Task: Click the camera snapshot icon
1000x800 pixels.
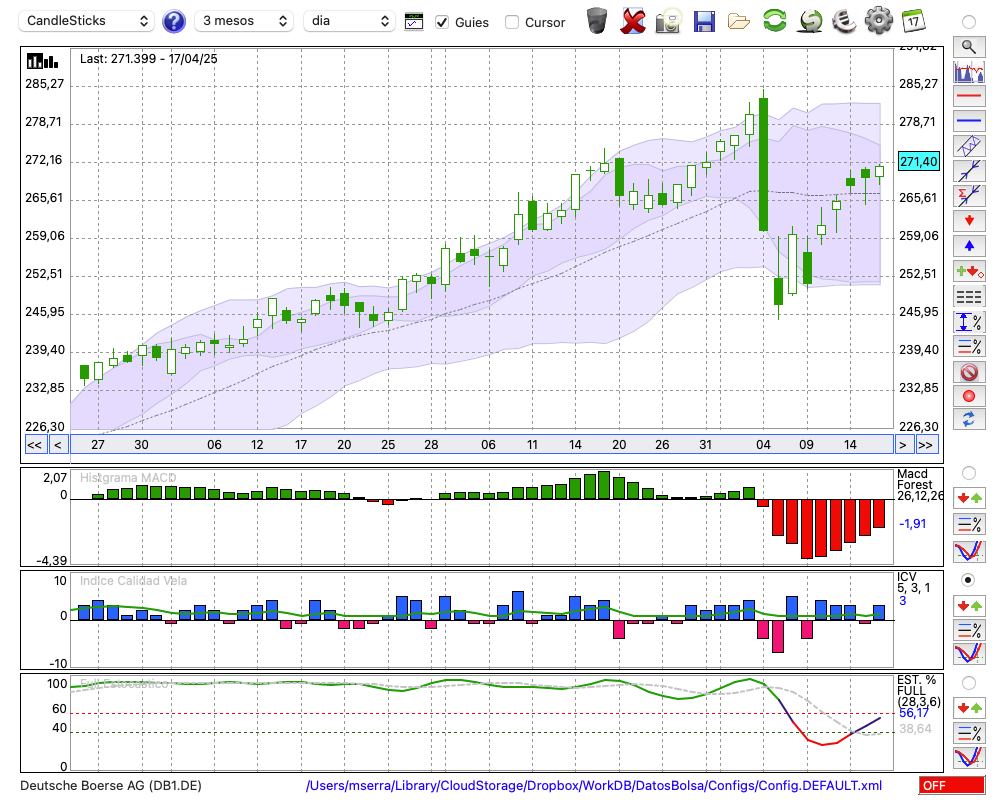Action: tap(668, 21)
